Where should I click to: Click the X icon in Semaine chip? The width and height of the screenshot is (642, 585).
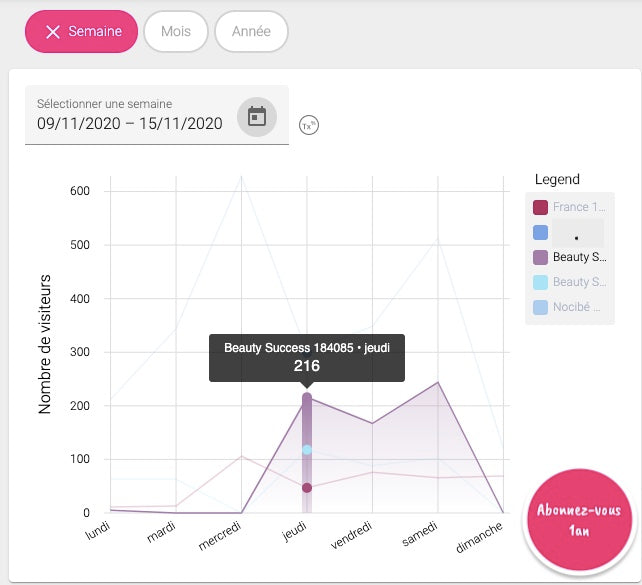53,32
